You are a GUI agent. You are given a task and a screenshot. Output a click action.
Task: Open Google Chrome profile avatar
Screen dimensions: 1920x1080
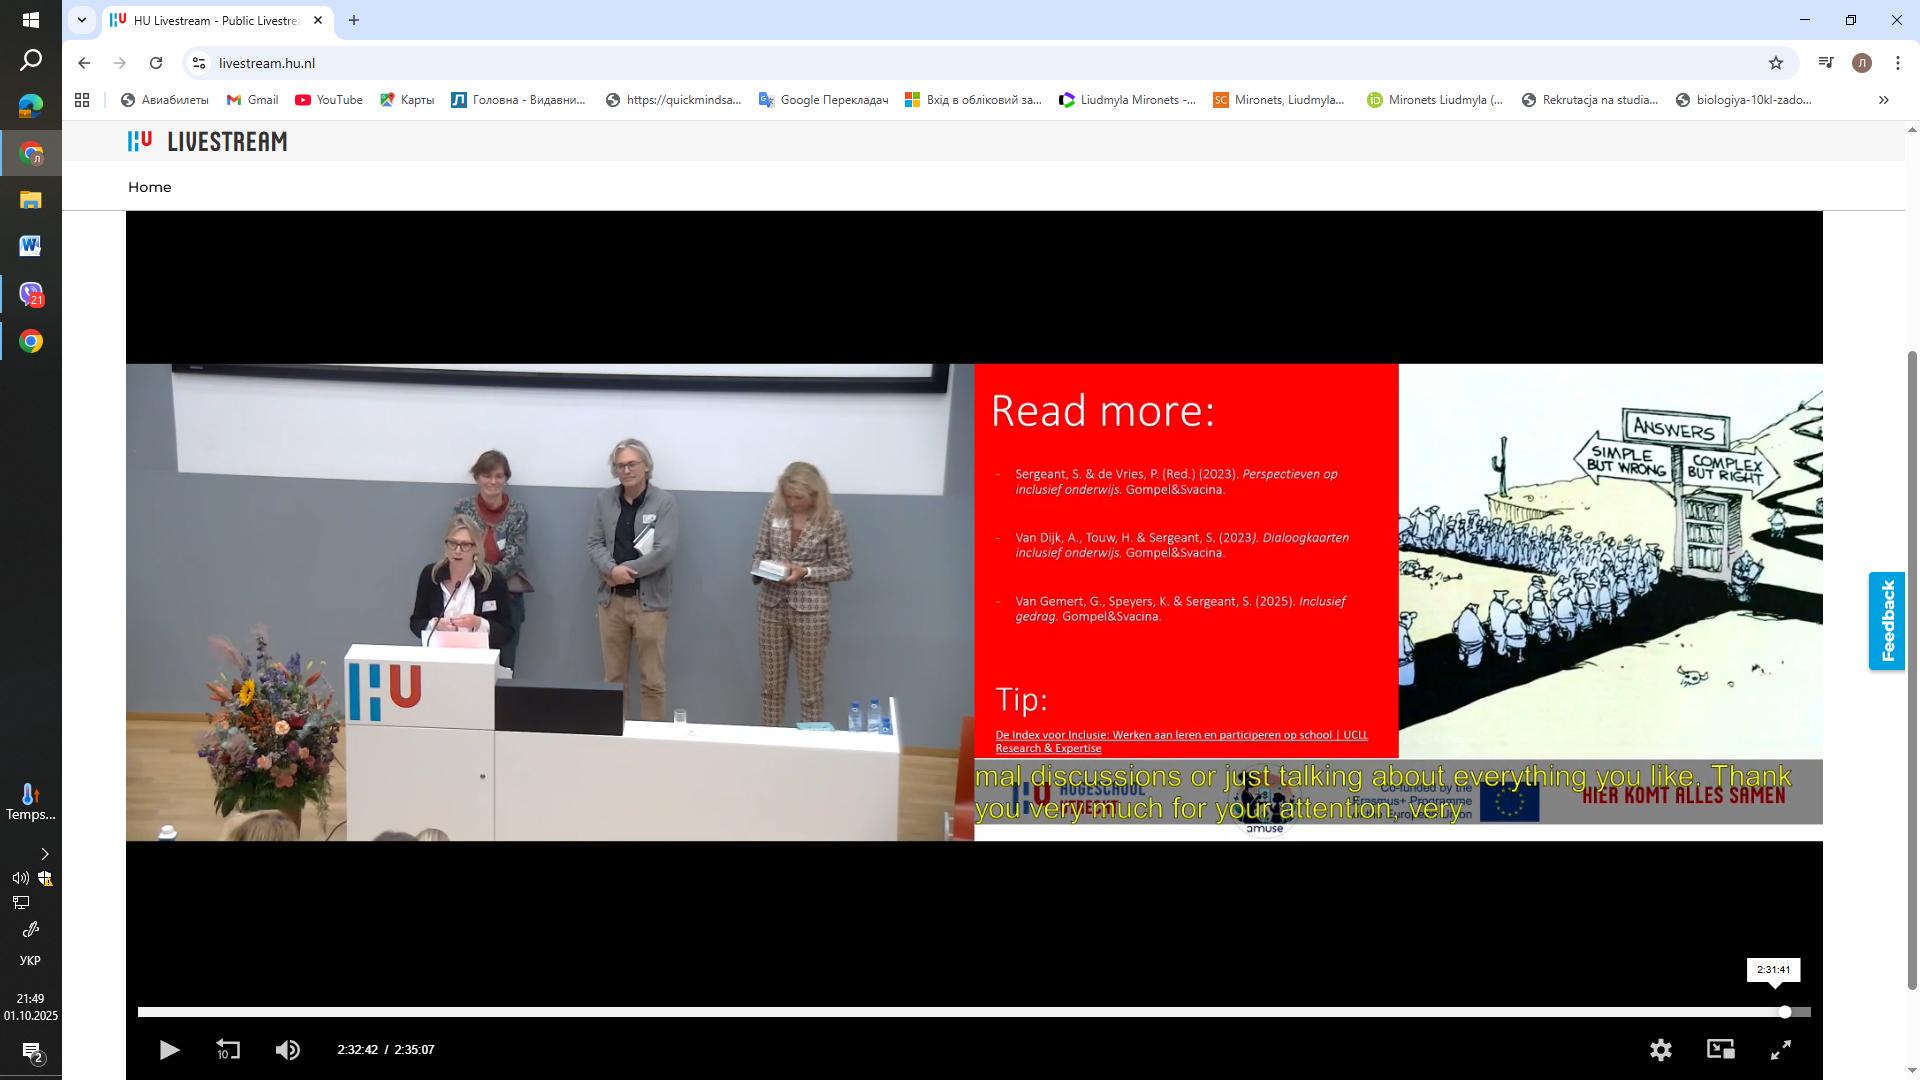click(1861, 63)
